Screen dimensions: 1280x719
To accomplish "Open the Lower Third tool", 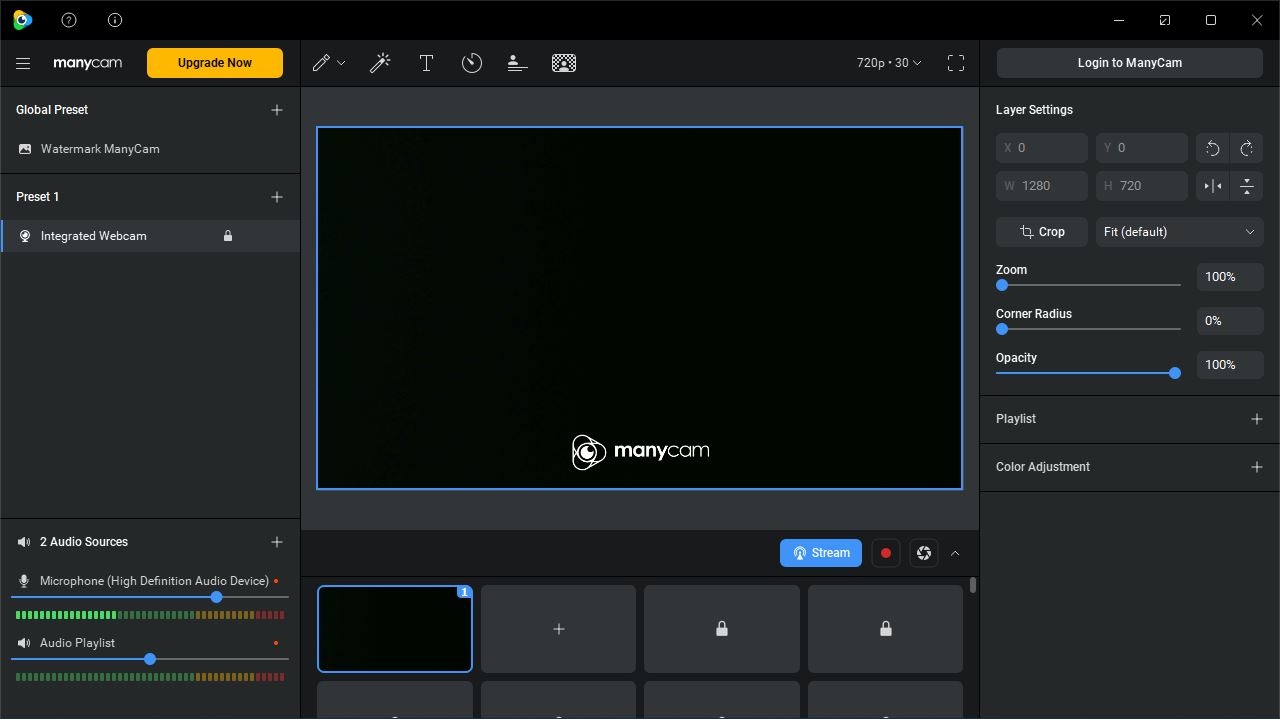I will coord(517,63).
